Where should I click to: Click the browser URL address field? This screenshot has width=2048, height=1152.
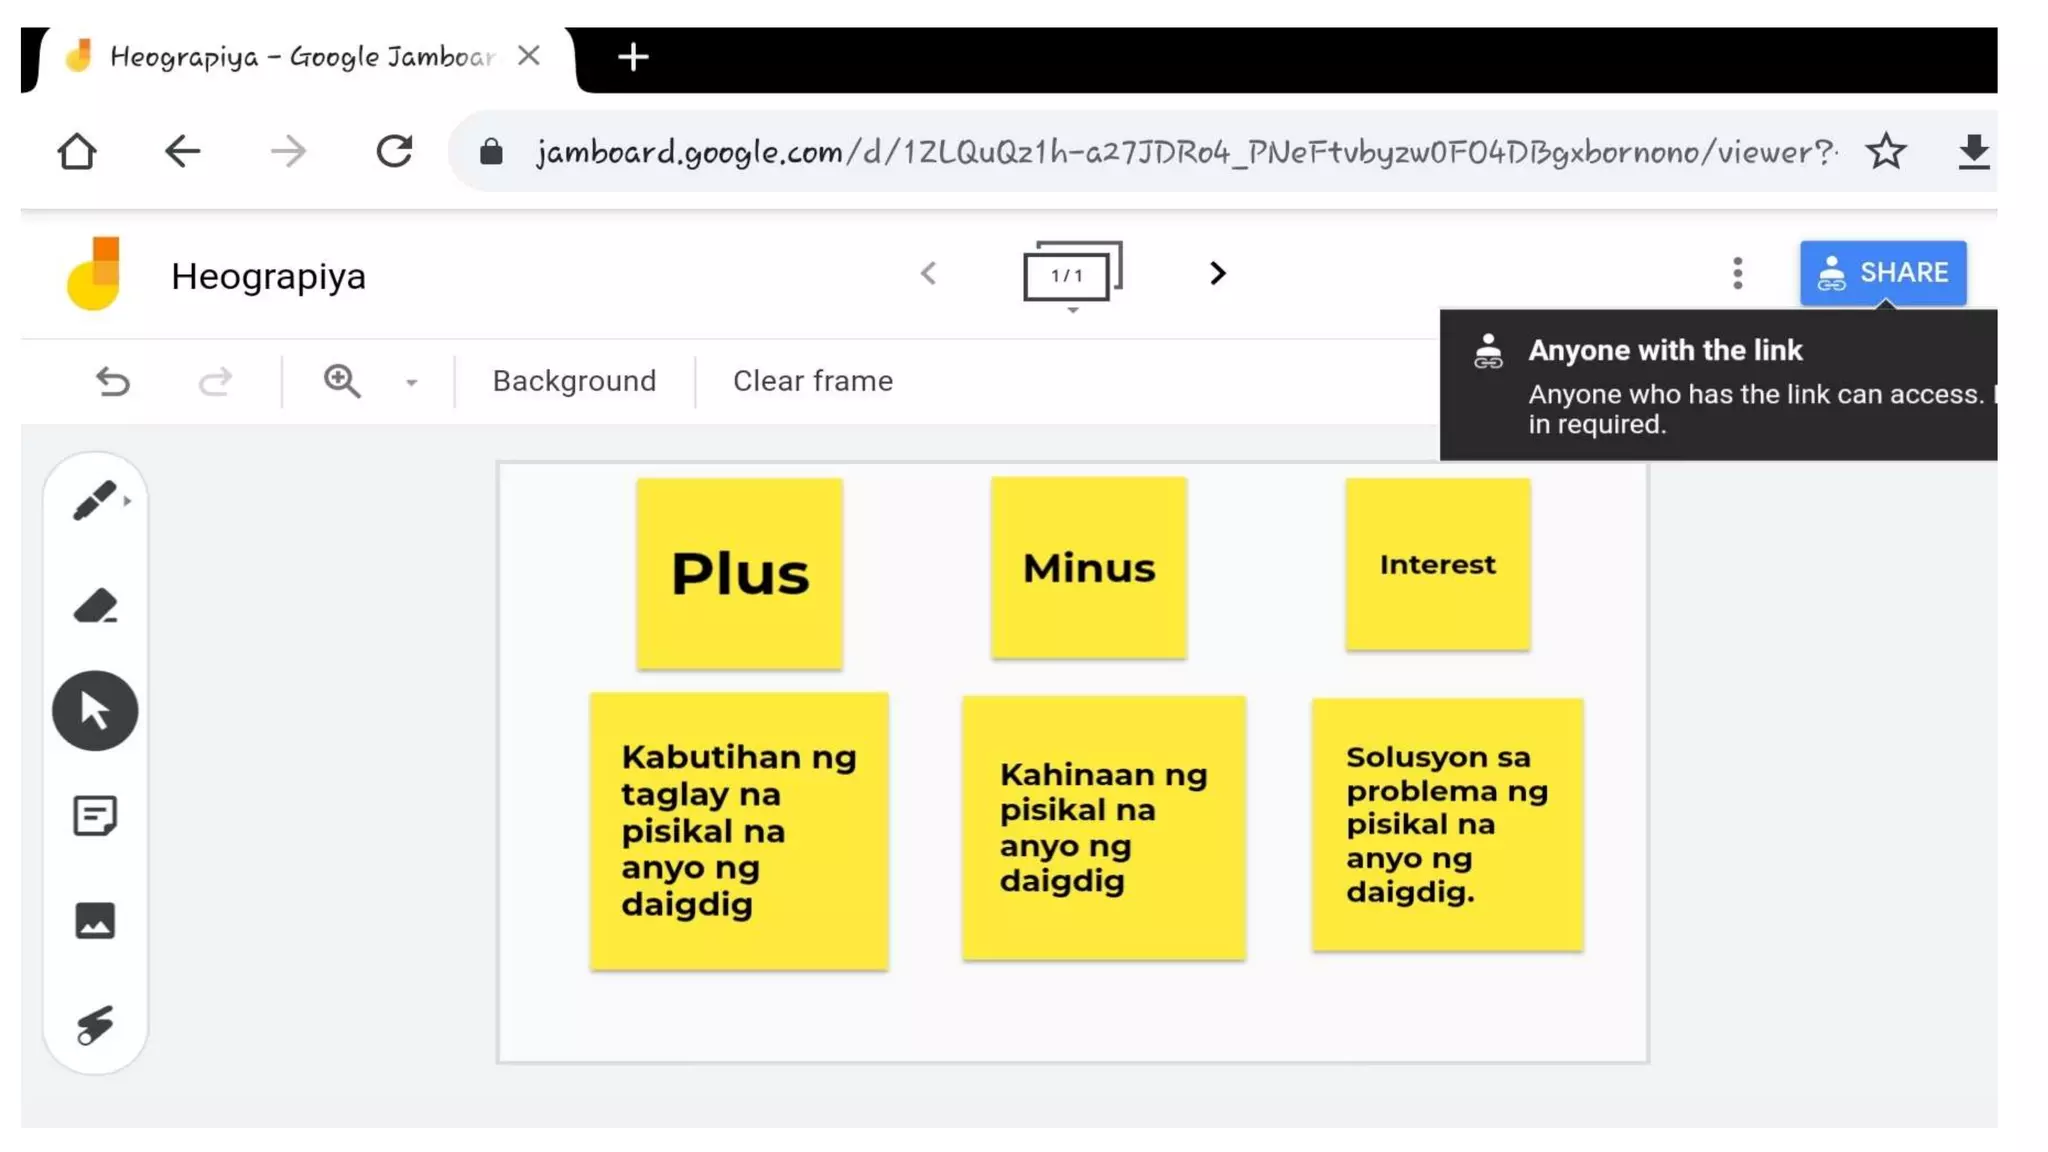pyautogui.click(x=1150, y=152)
